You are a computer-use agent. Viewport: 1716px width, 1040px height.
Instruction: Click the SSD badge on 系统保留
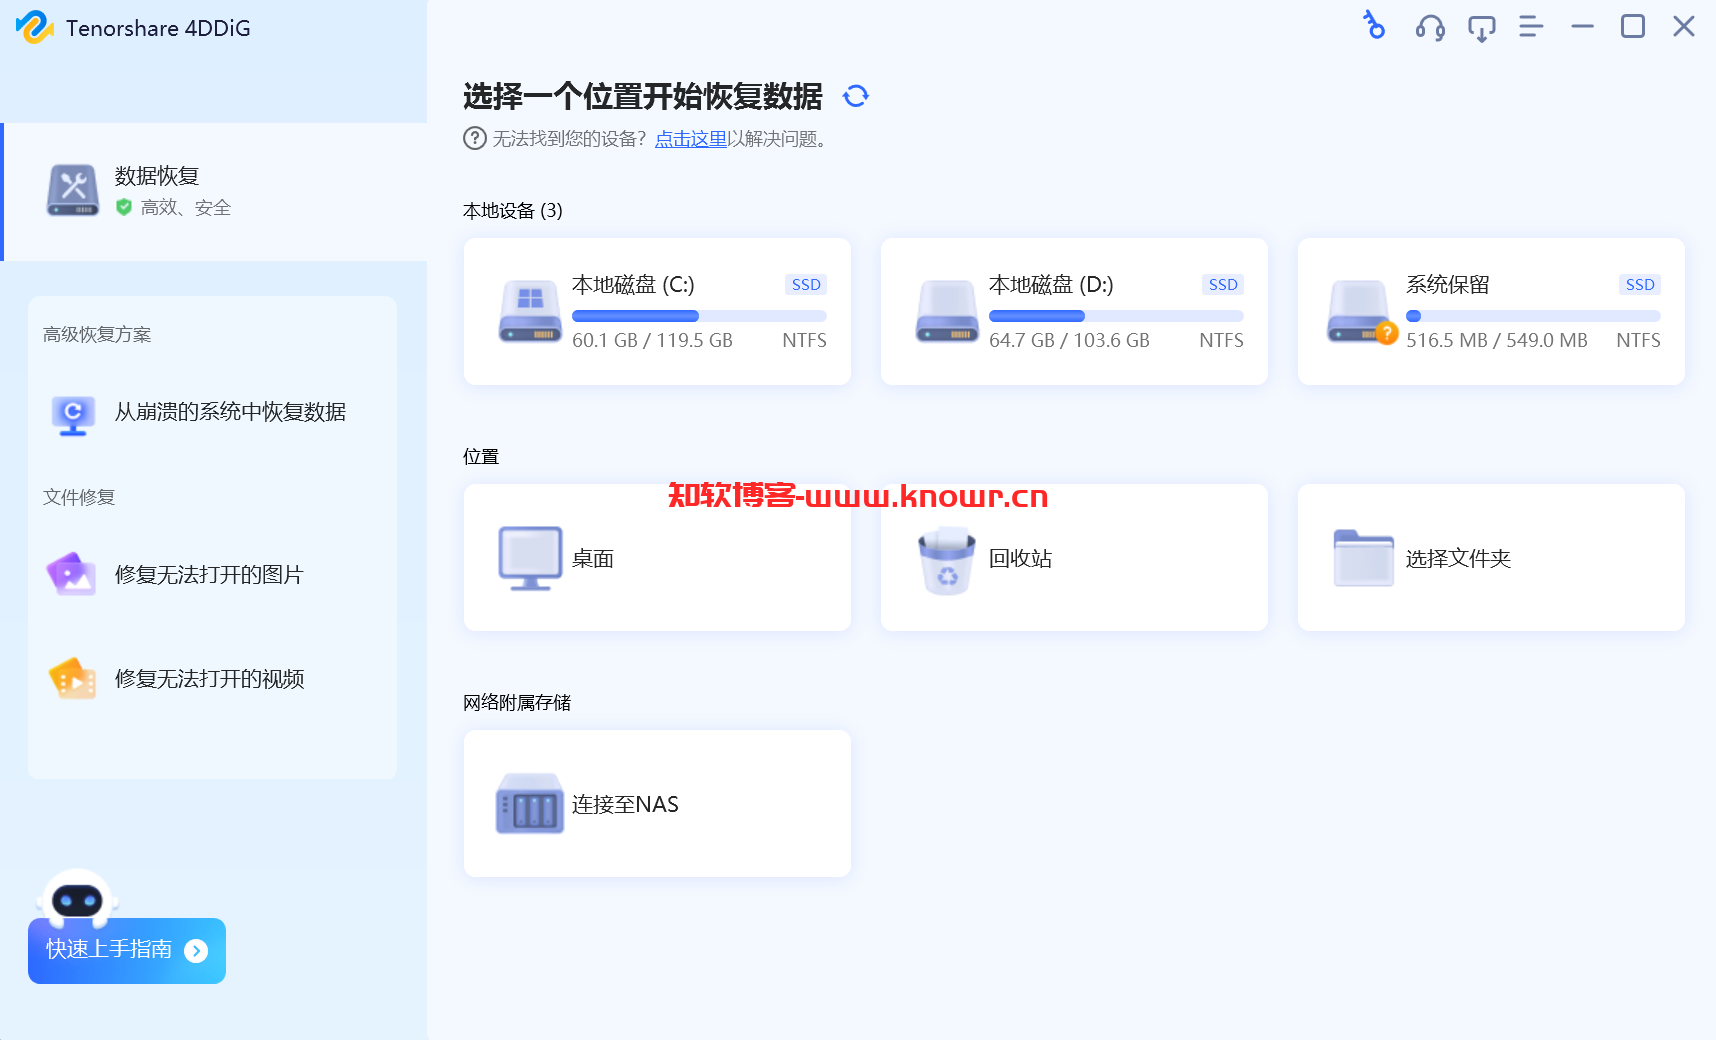[x=1640, y=285]
